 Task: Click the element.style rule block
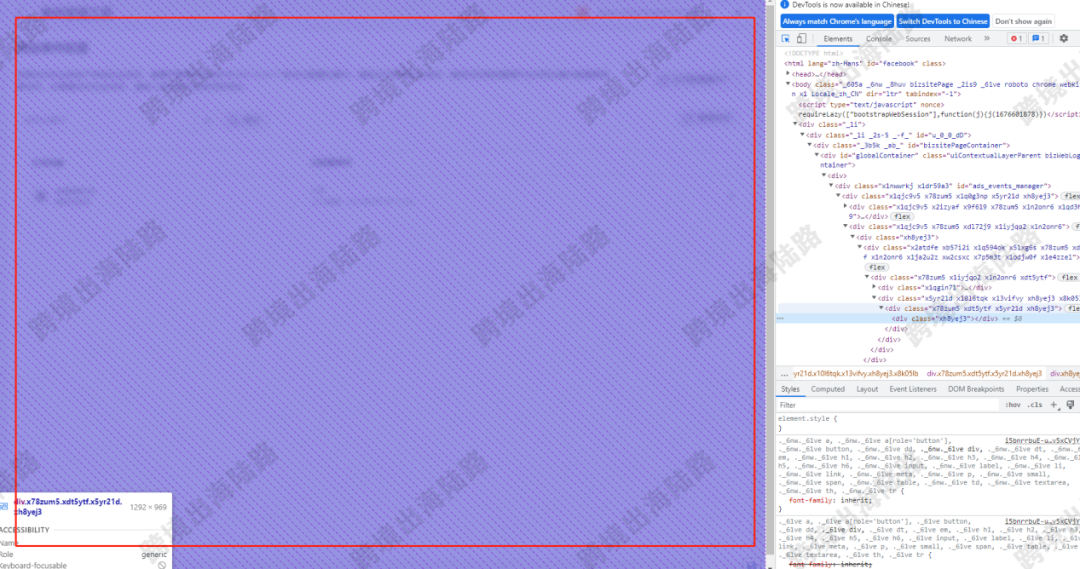(928, 423)
